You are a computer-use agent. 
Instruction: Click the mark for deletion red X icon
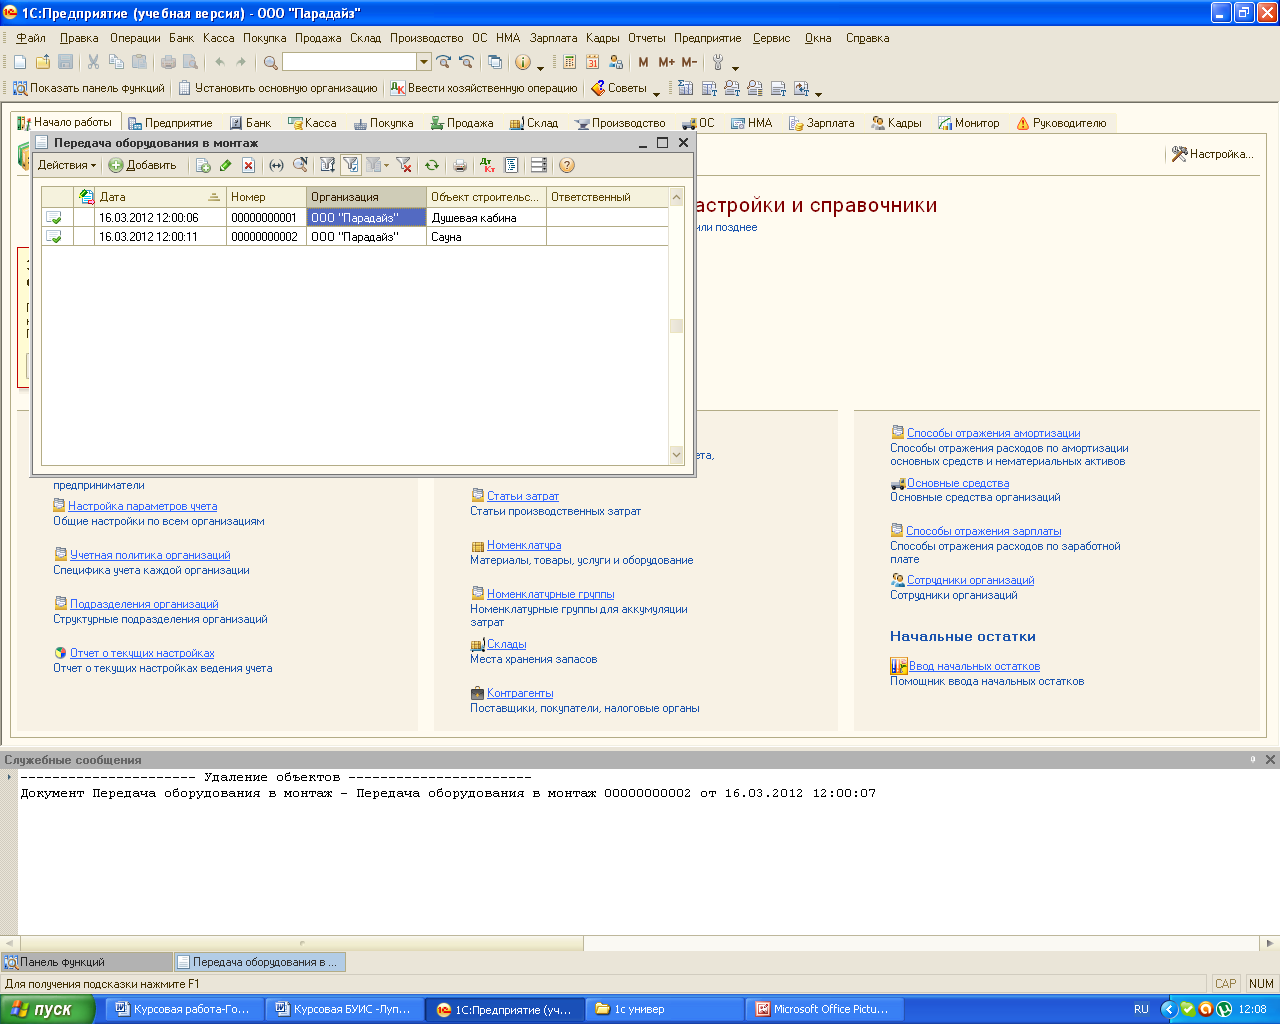(248, 166)
